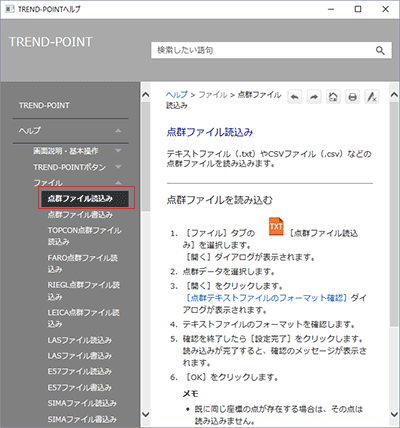Expand the 画面説明・基本操作 section arrow
Image resolution: width=400 pixels, height=428 pixels.
118,151
